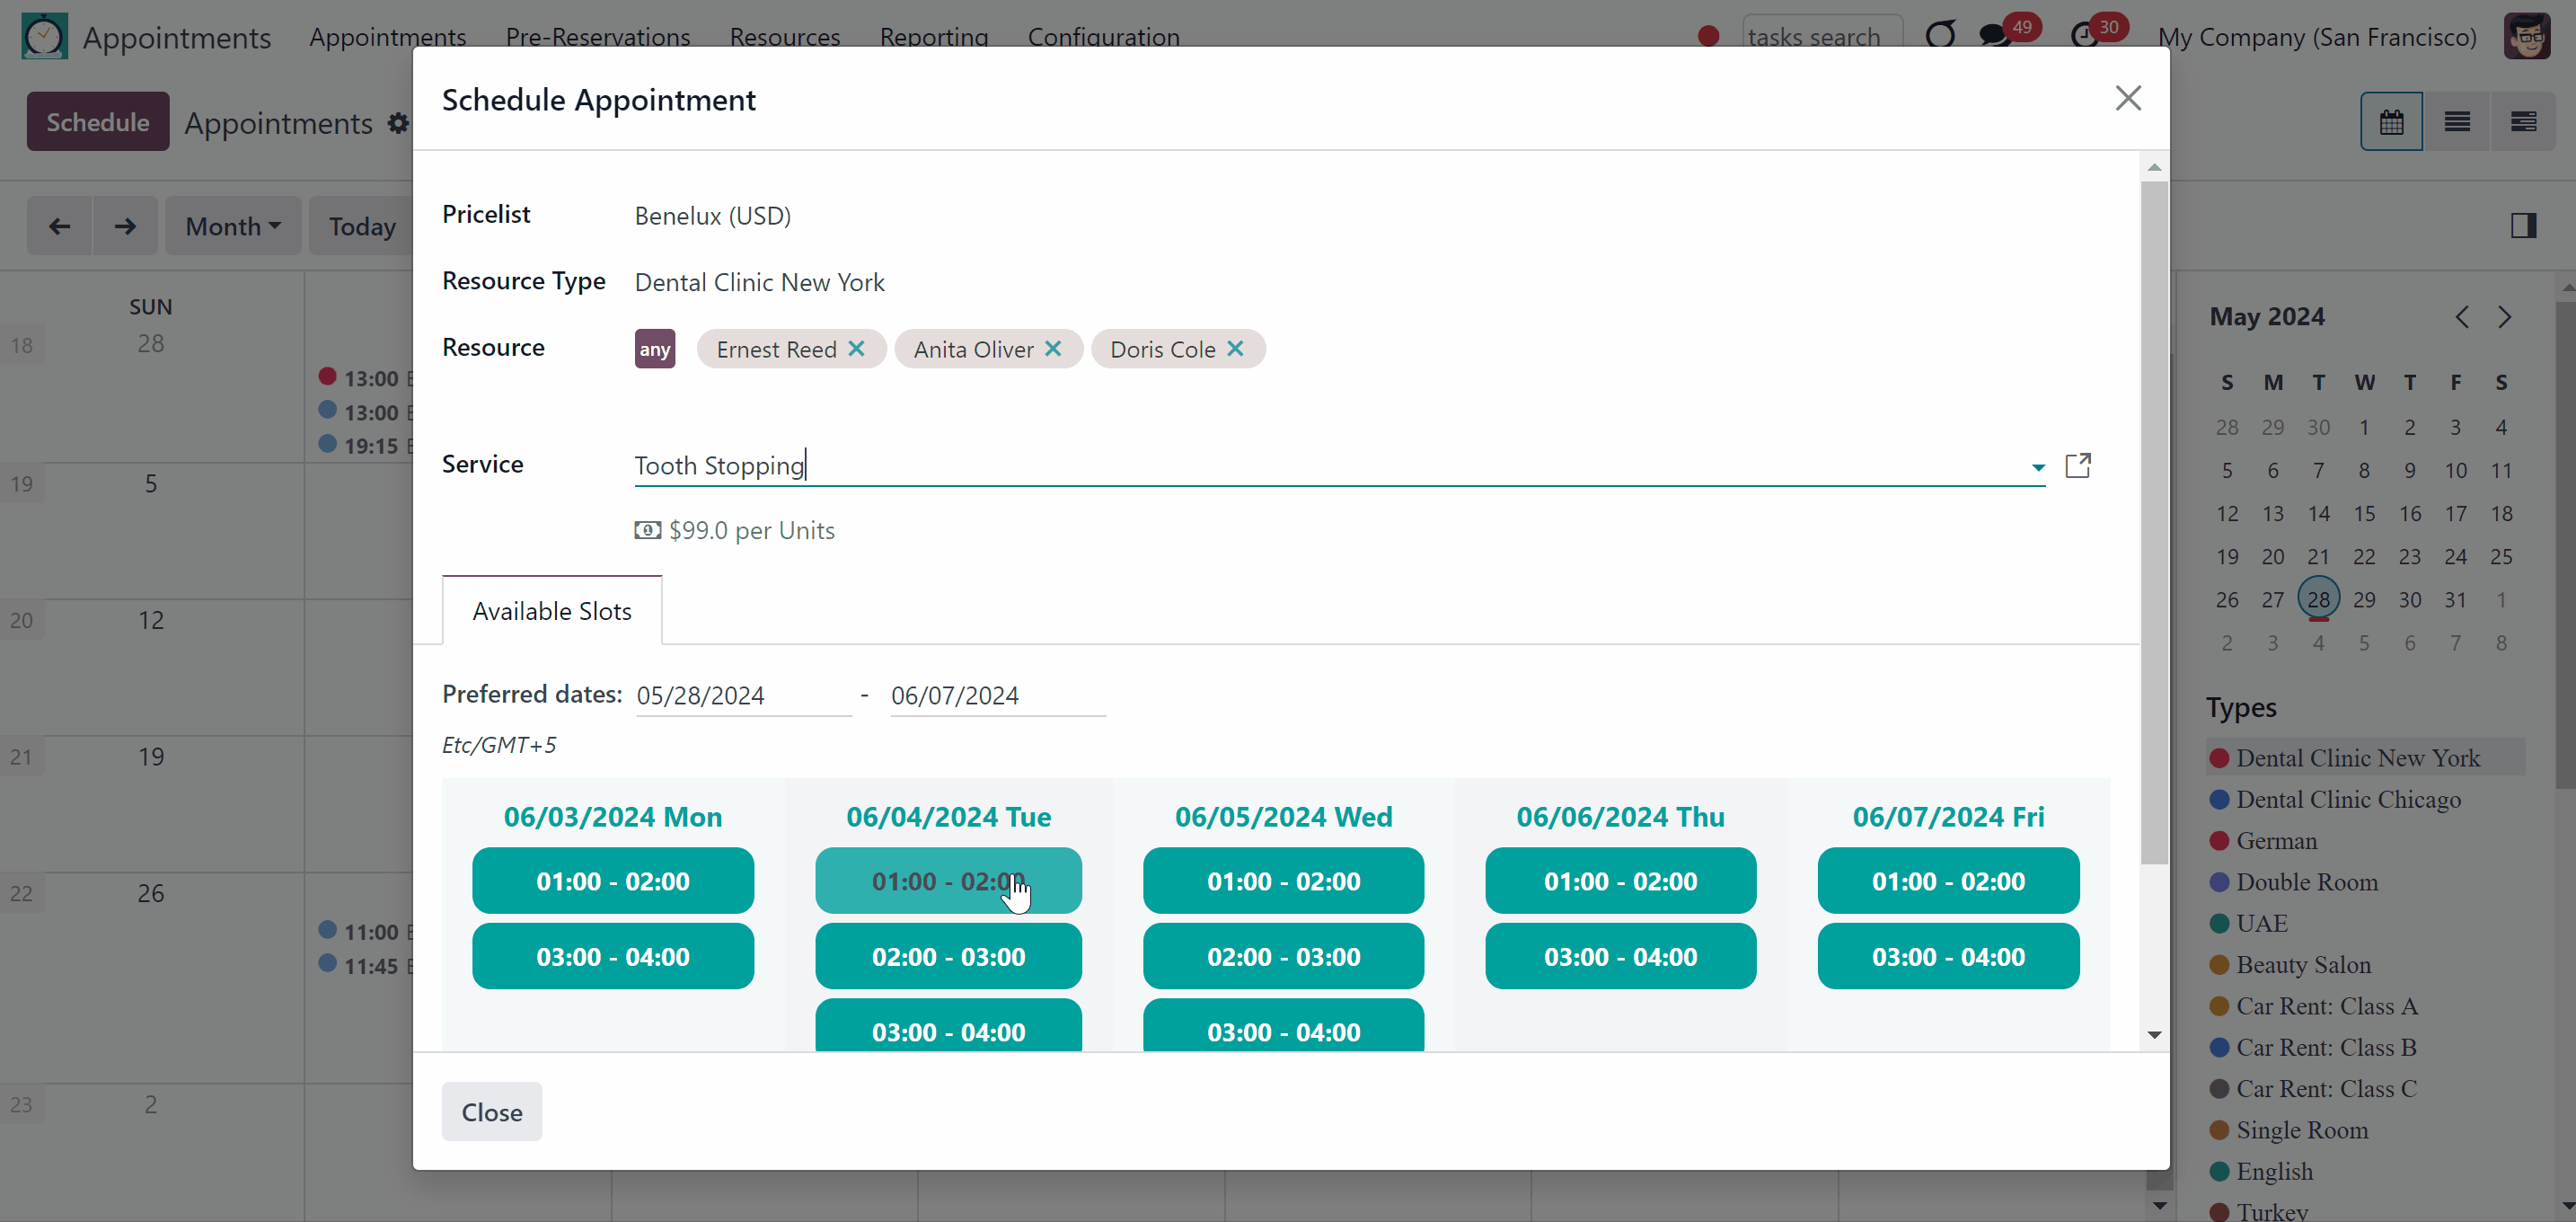2576x1222 pixels.
Task: Open the user avatar menu
Action: (2527, 37)
